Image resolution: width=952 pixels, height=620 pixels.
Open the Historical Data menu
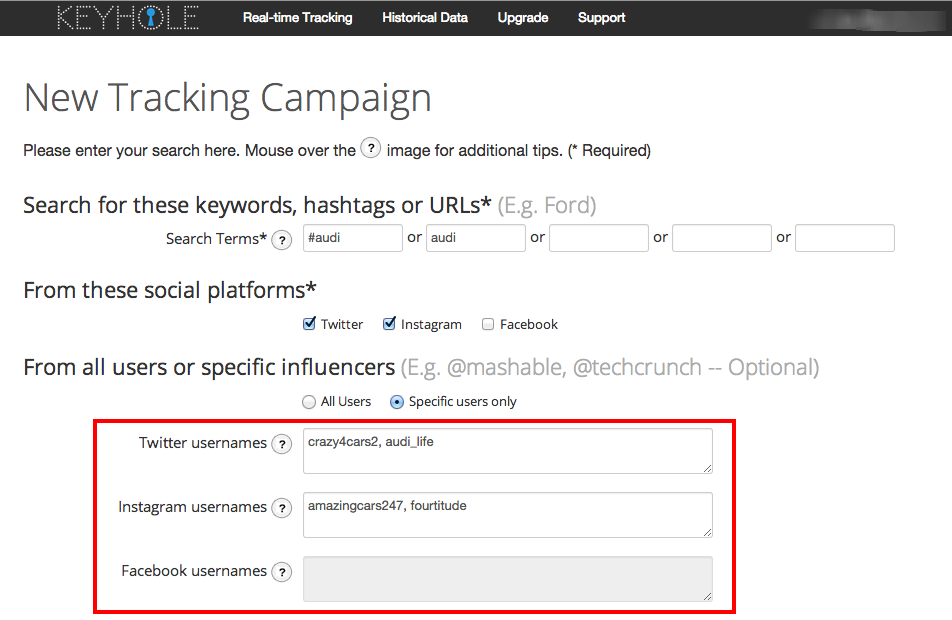pyautogui.click(x=425, y=18)
